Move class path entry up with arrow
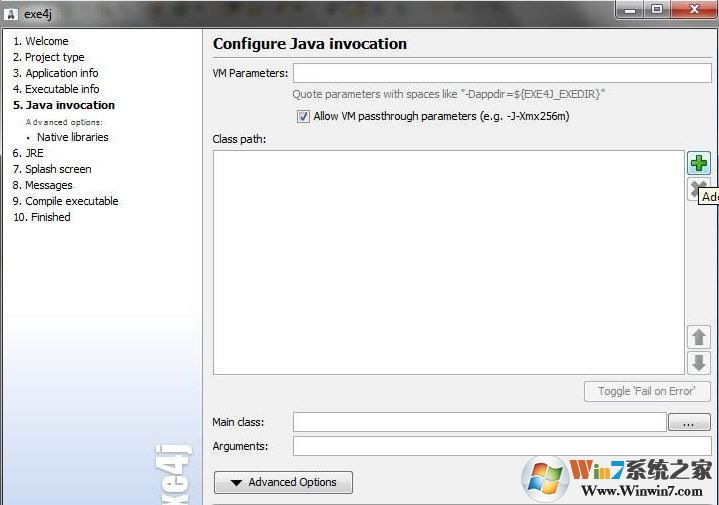719x505 pixels. click(699, 337)
